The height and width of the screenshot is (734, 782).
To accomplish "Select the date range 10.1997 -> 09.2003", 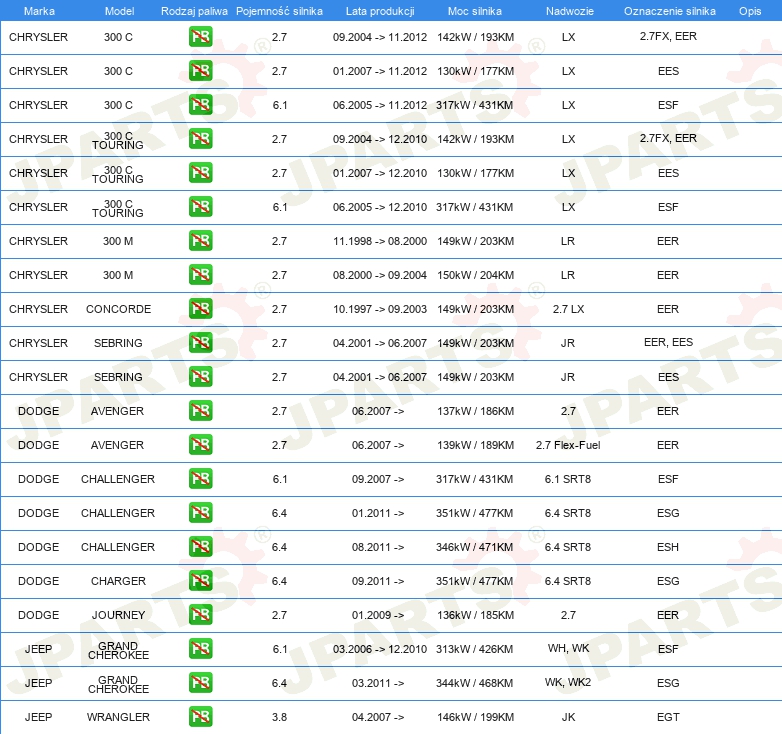I will [380, 309].
